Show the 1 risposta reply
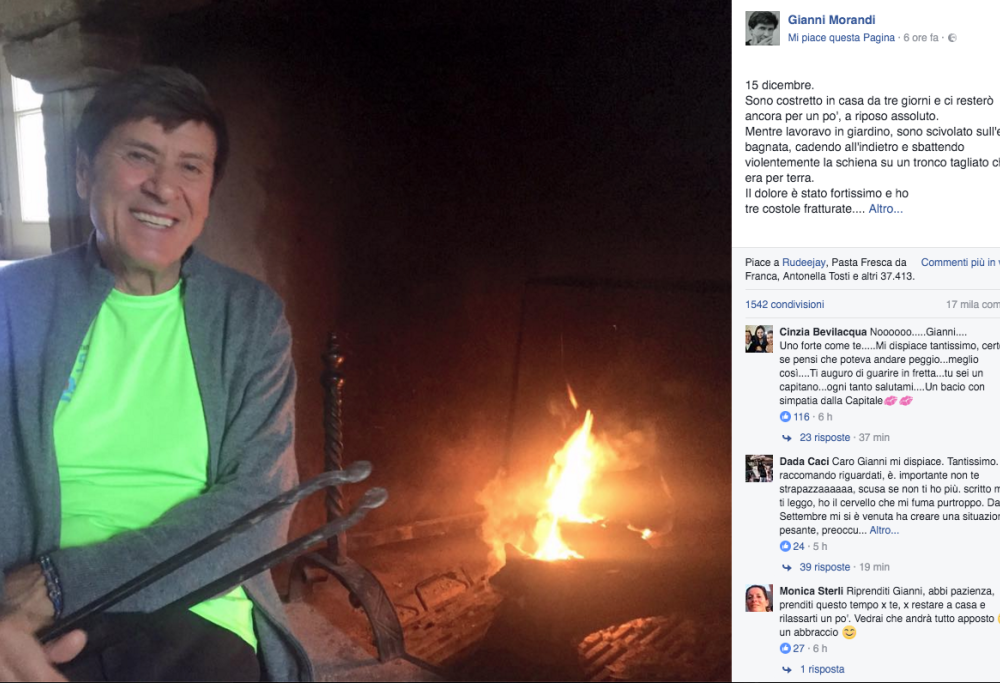Image resolution: width=1000 pixels, height=683 pixels. coord(822,669)
